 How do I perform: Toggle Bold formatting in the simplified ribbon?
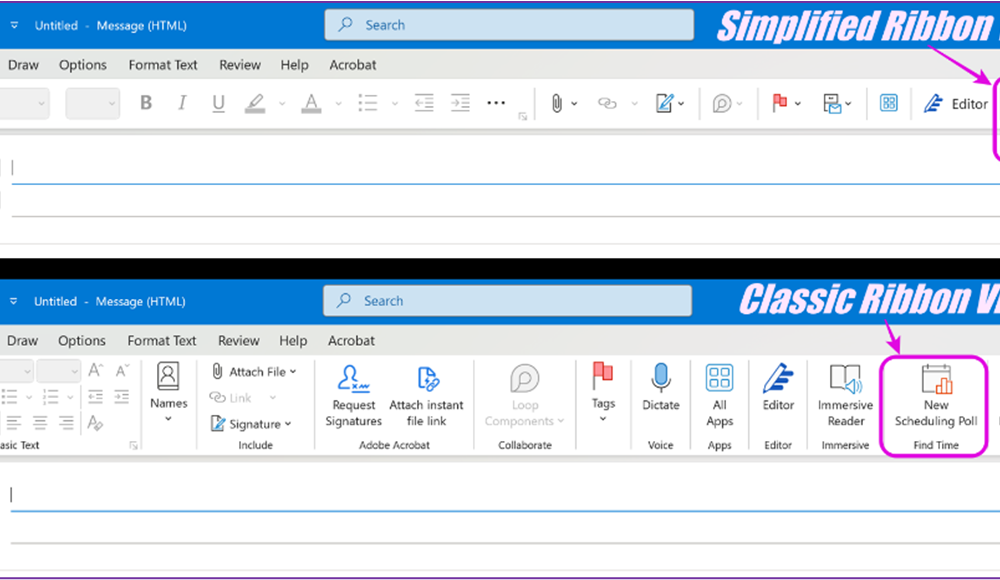coord(146,103)
